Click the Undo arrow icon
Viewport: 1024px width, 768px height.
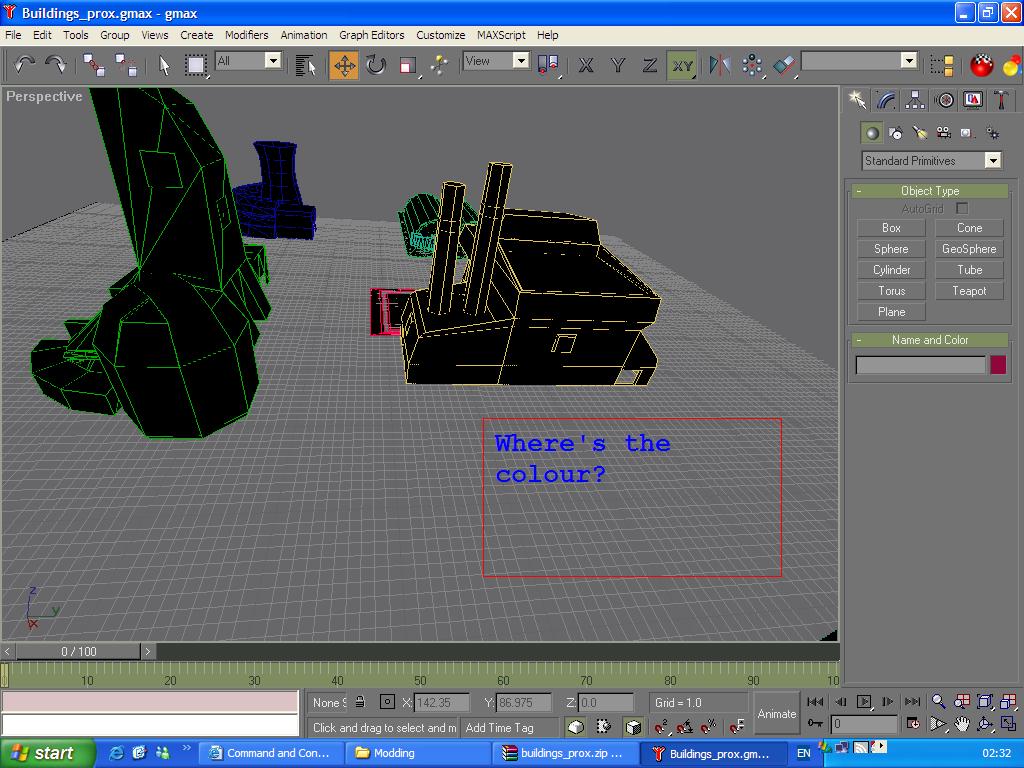(x=24, y=66)
